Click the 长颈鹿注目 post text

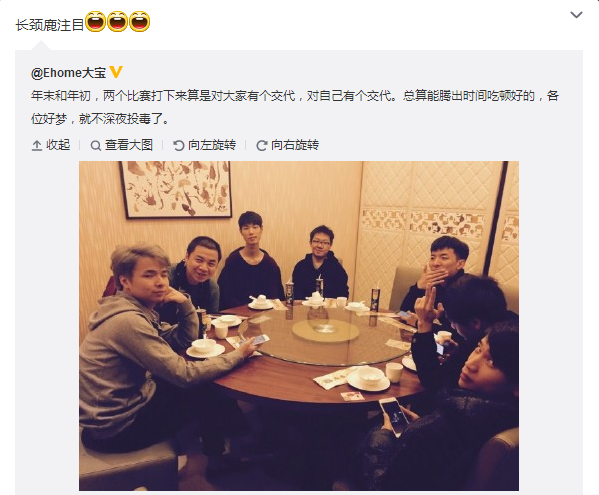[x=49, y=25]
